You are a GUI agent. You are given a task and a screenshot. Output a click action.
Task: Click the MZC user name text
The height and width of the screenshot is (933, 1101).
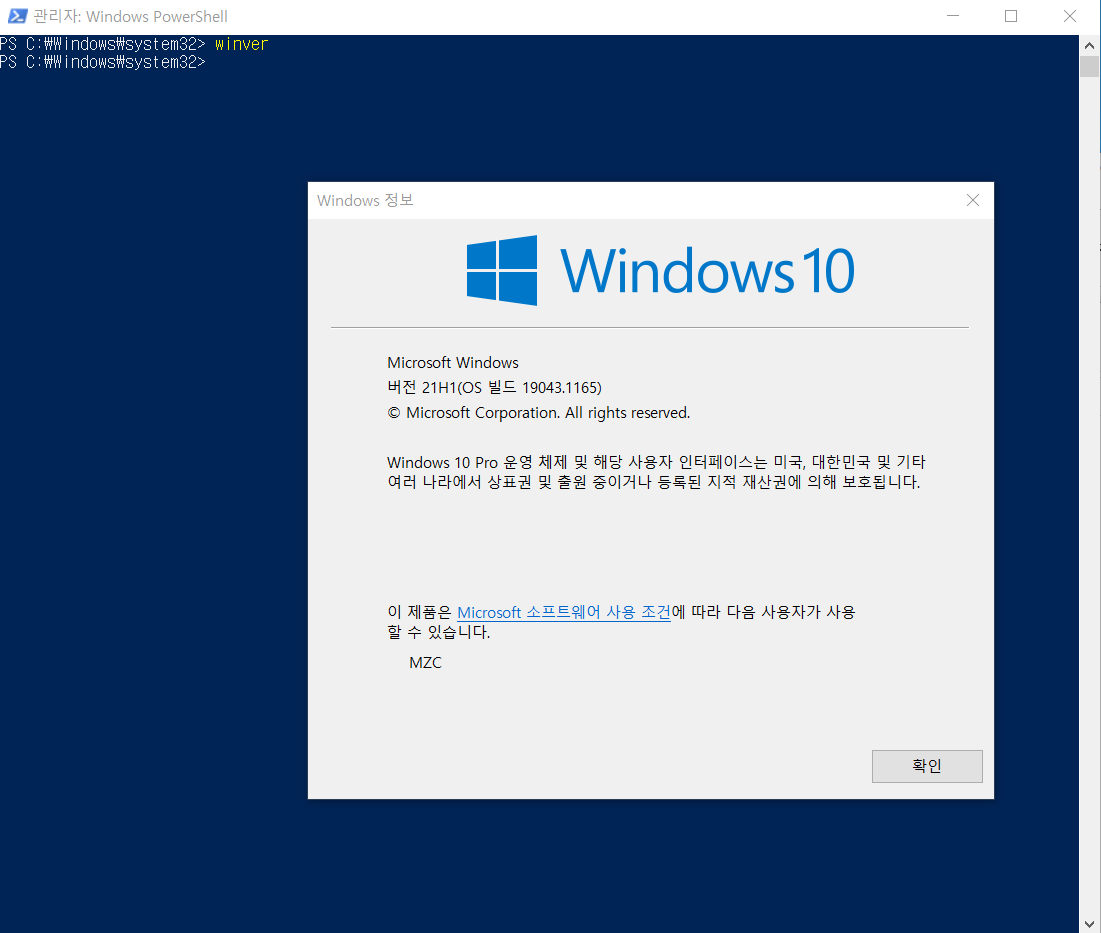coord(426,663)
